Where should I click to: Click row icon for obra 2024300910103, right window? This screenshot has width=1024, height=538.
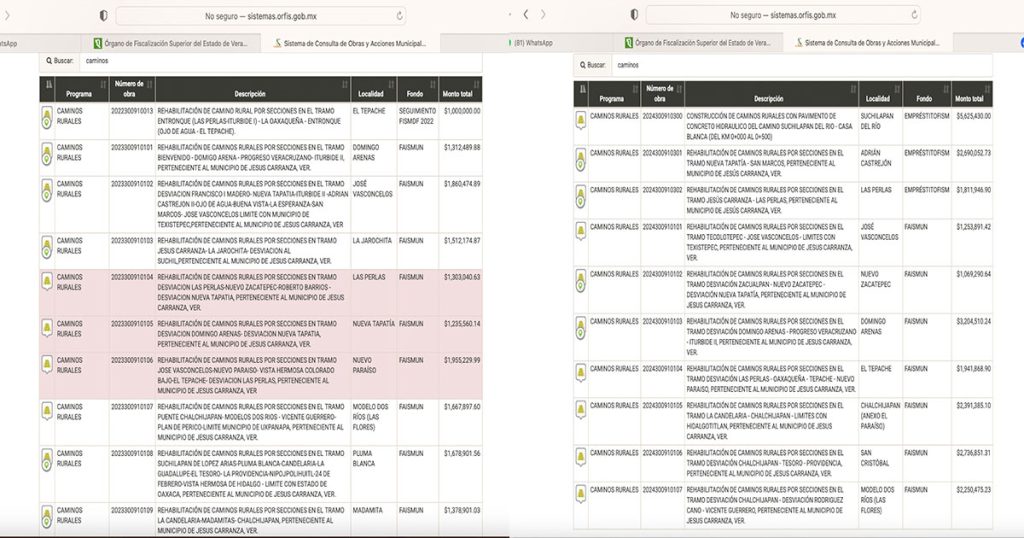pos(581,328)
